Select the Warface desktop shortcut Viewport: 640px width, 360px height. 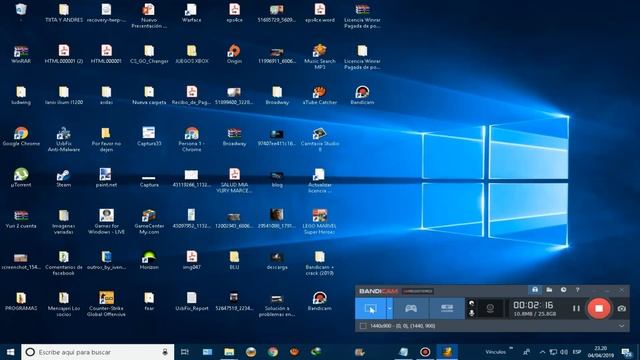click(191, 13)
